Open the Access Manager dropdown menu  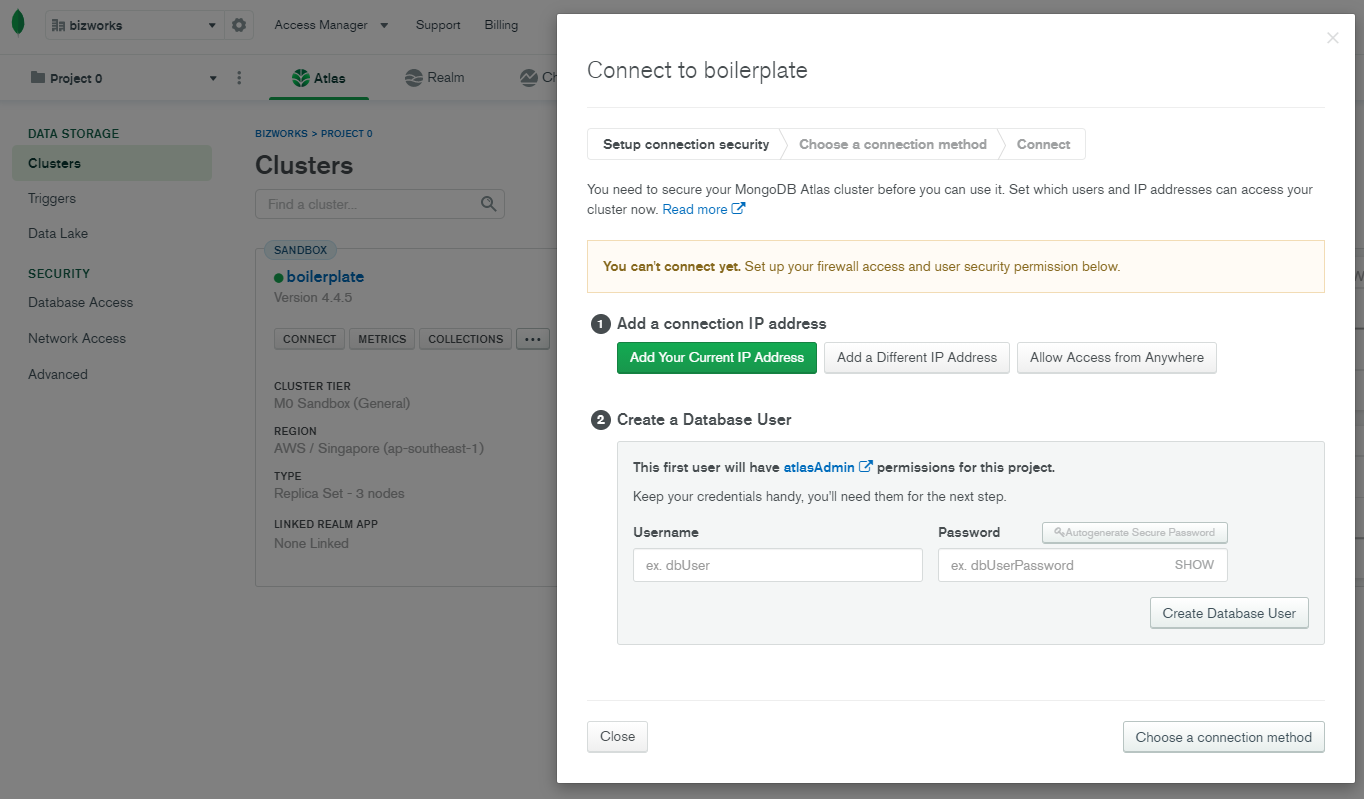click(x=331, y=25)
